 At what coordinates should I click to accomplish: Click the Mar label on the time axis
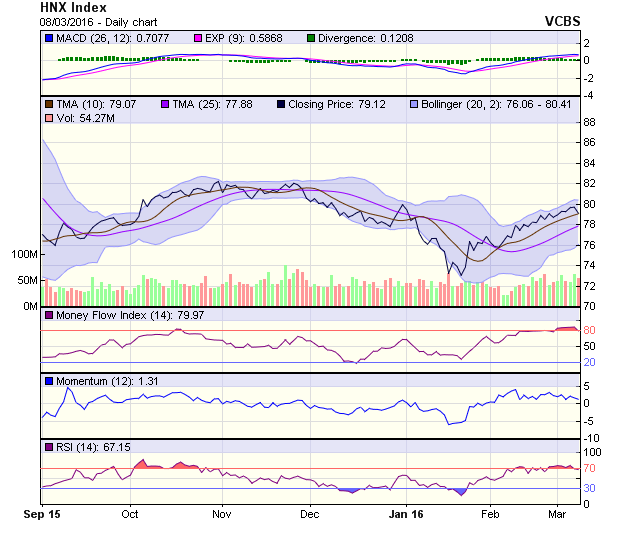[x=558, y=513]
